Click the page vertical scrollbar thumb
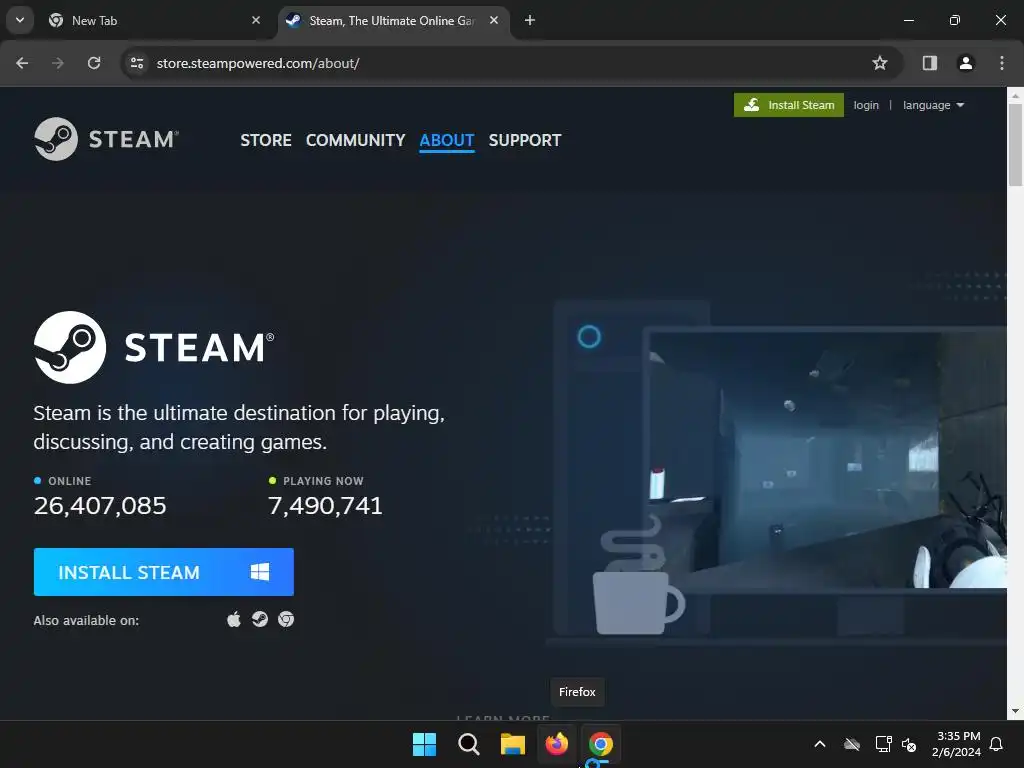 pos(1016,144)
